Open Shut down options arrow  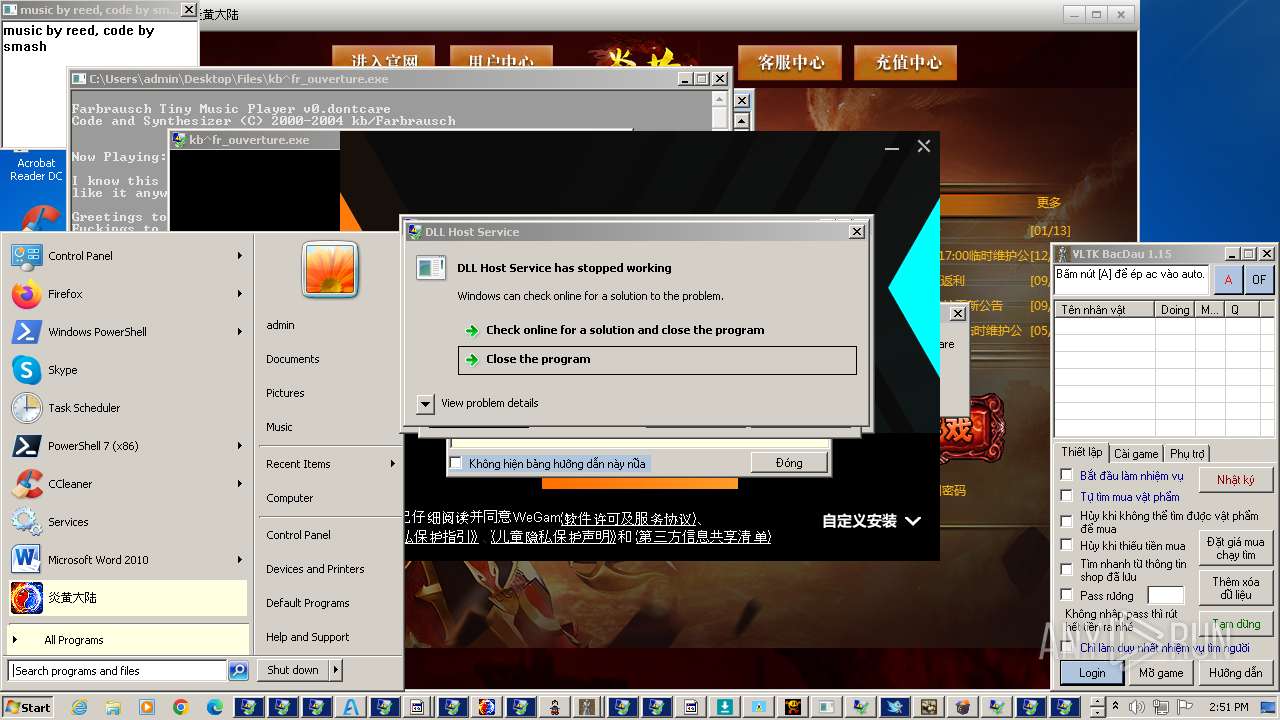coord(336,670)
